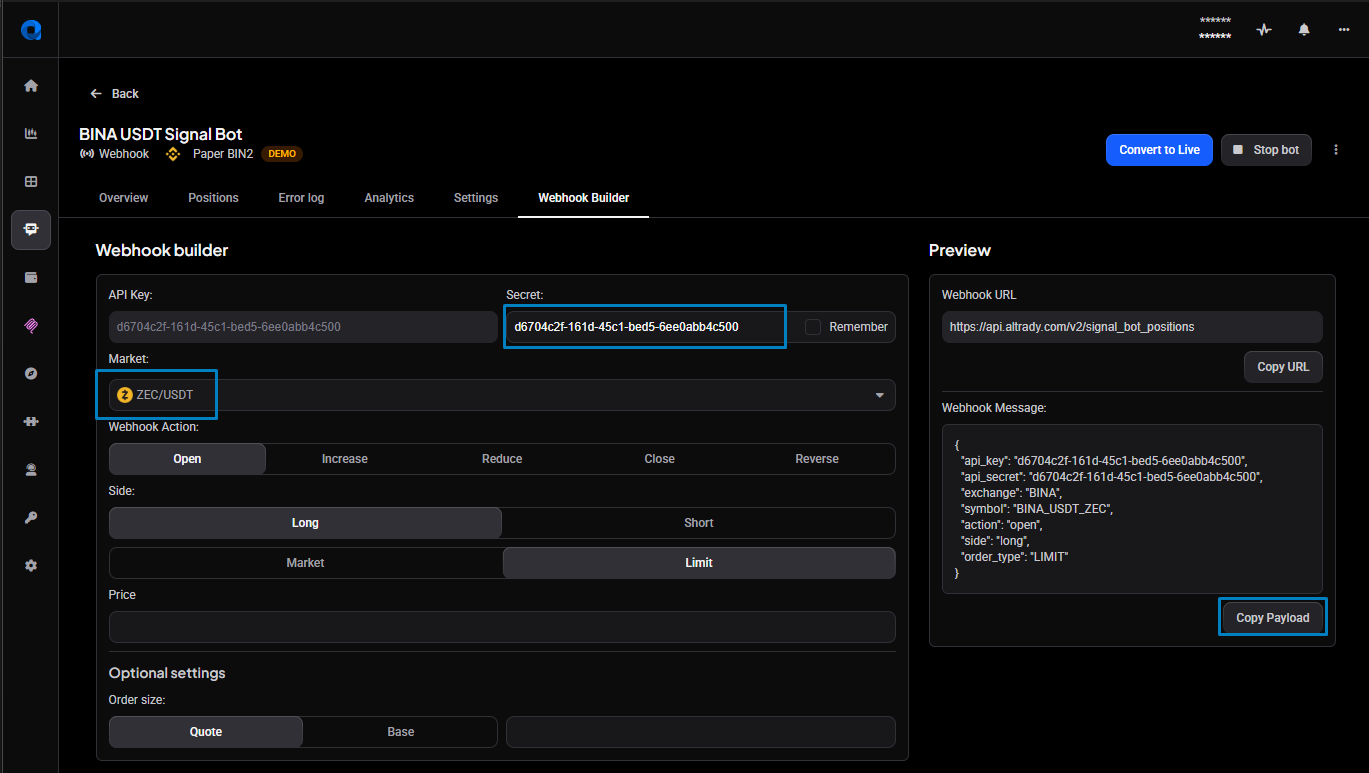Click the Back arrow
Image resolution: width=1369 pixels, height=773 pixels.
[96, 93]
